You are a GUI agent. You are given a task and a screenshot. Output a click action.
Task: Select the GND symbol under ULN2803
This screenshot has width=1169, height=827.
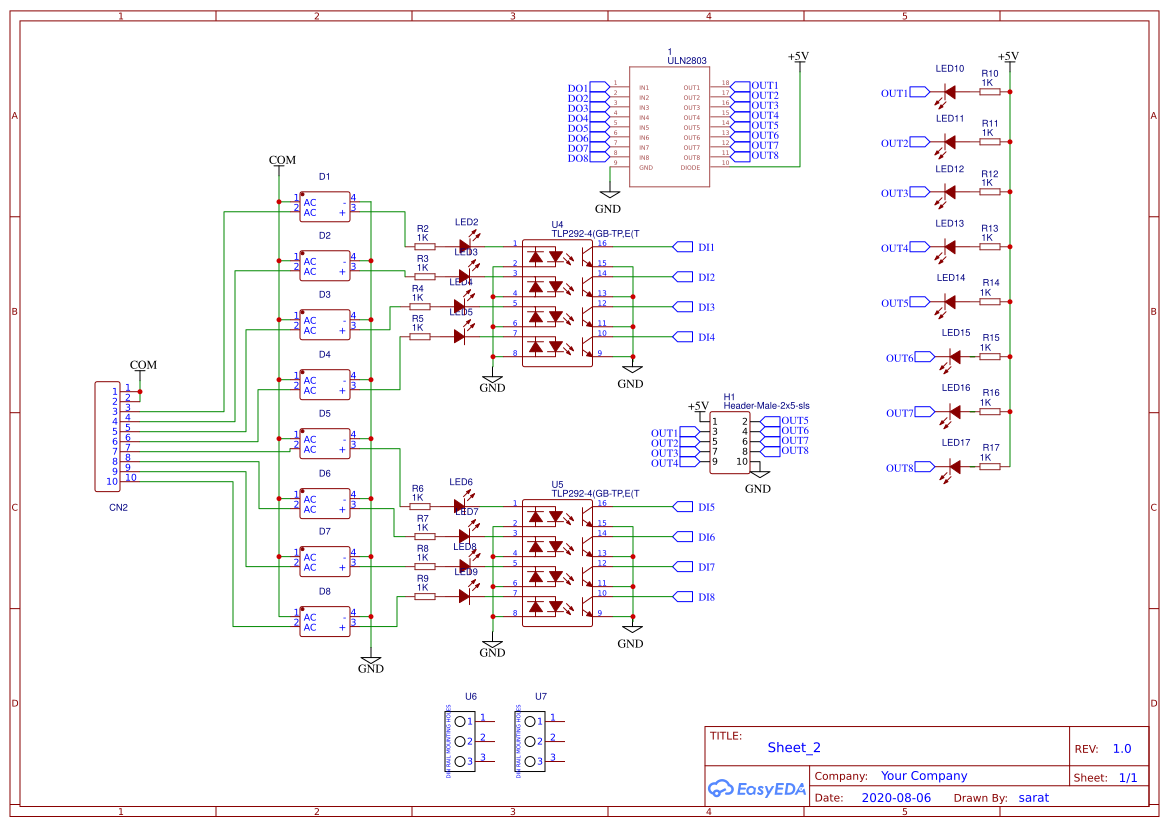pos(610,195)
